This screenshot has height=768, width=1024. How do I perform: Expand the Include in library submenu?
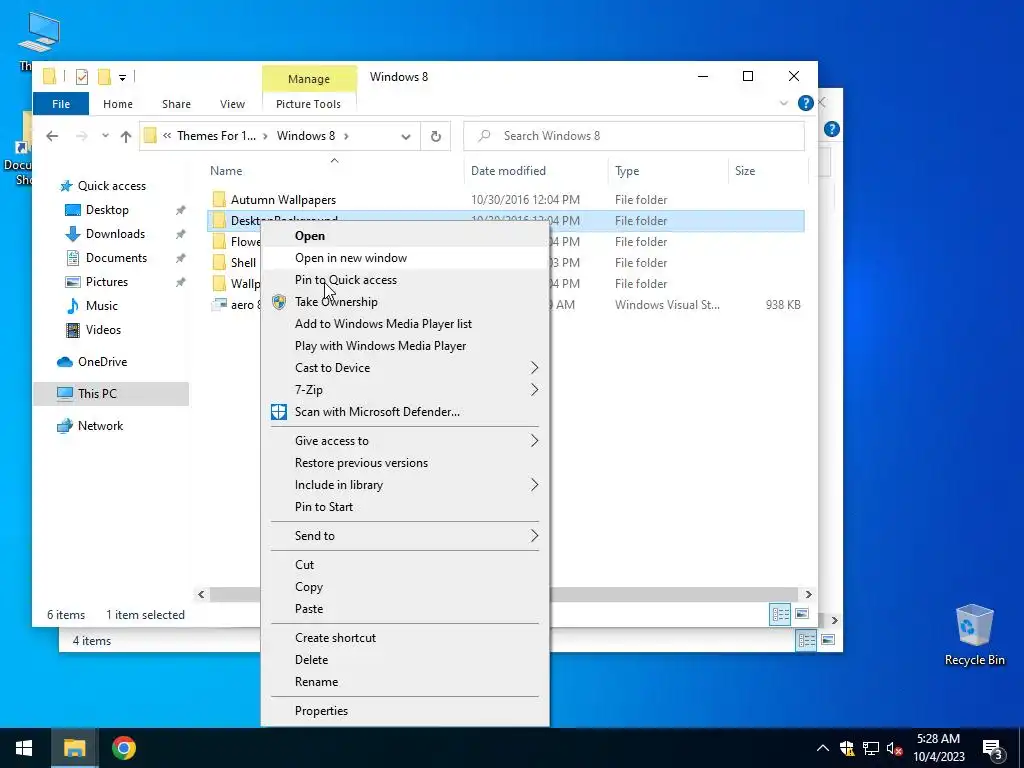405,485
